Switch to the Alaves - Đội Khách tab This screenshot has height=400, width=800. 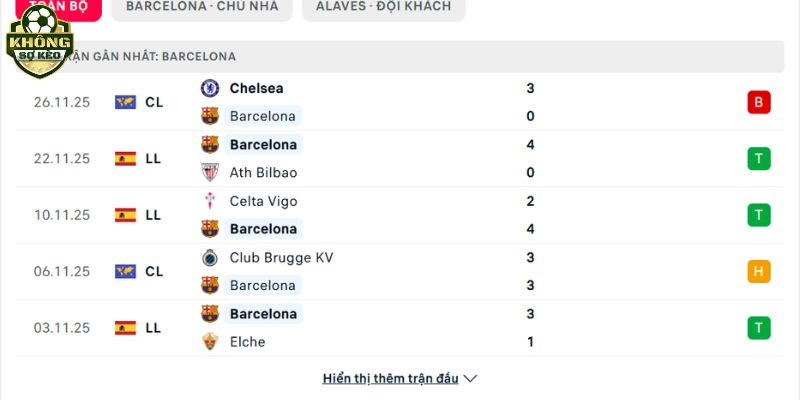coord(383,6)
